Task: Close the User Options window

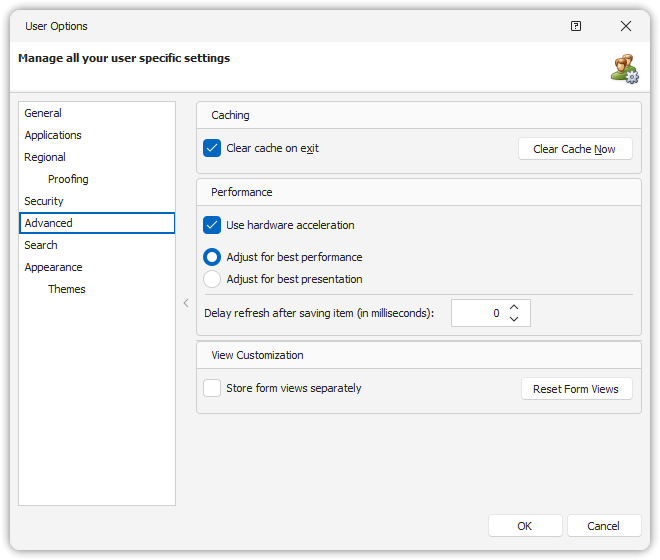Action: [x=626, y=26]
